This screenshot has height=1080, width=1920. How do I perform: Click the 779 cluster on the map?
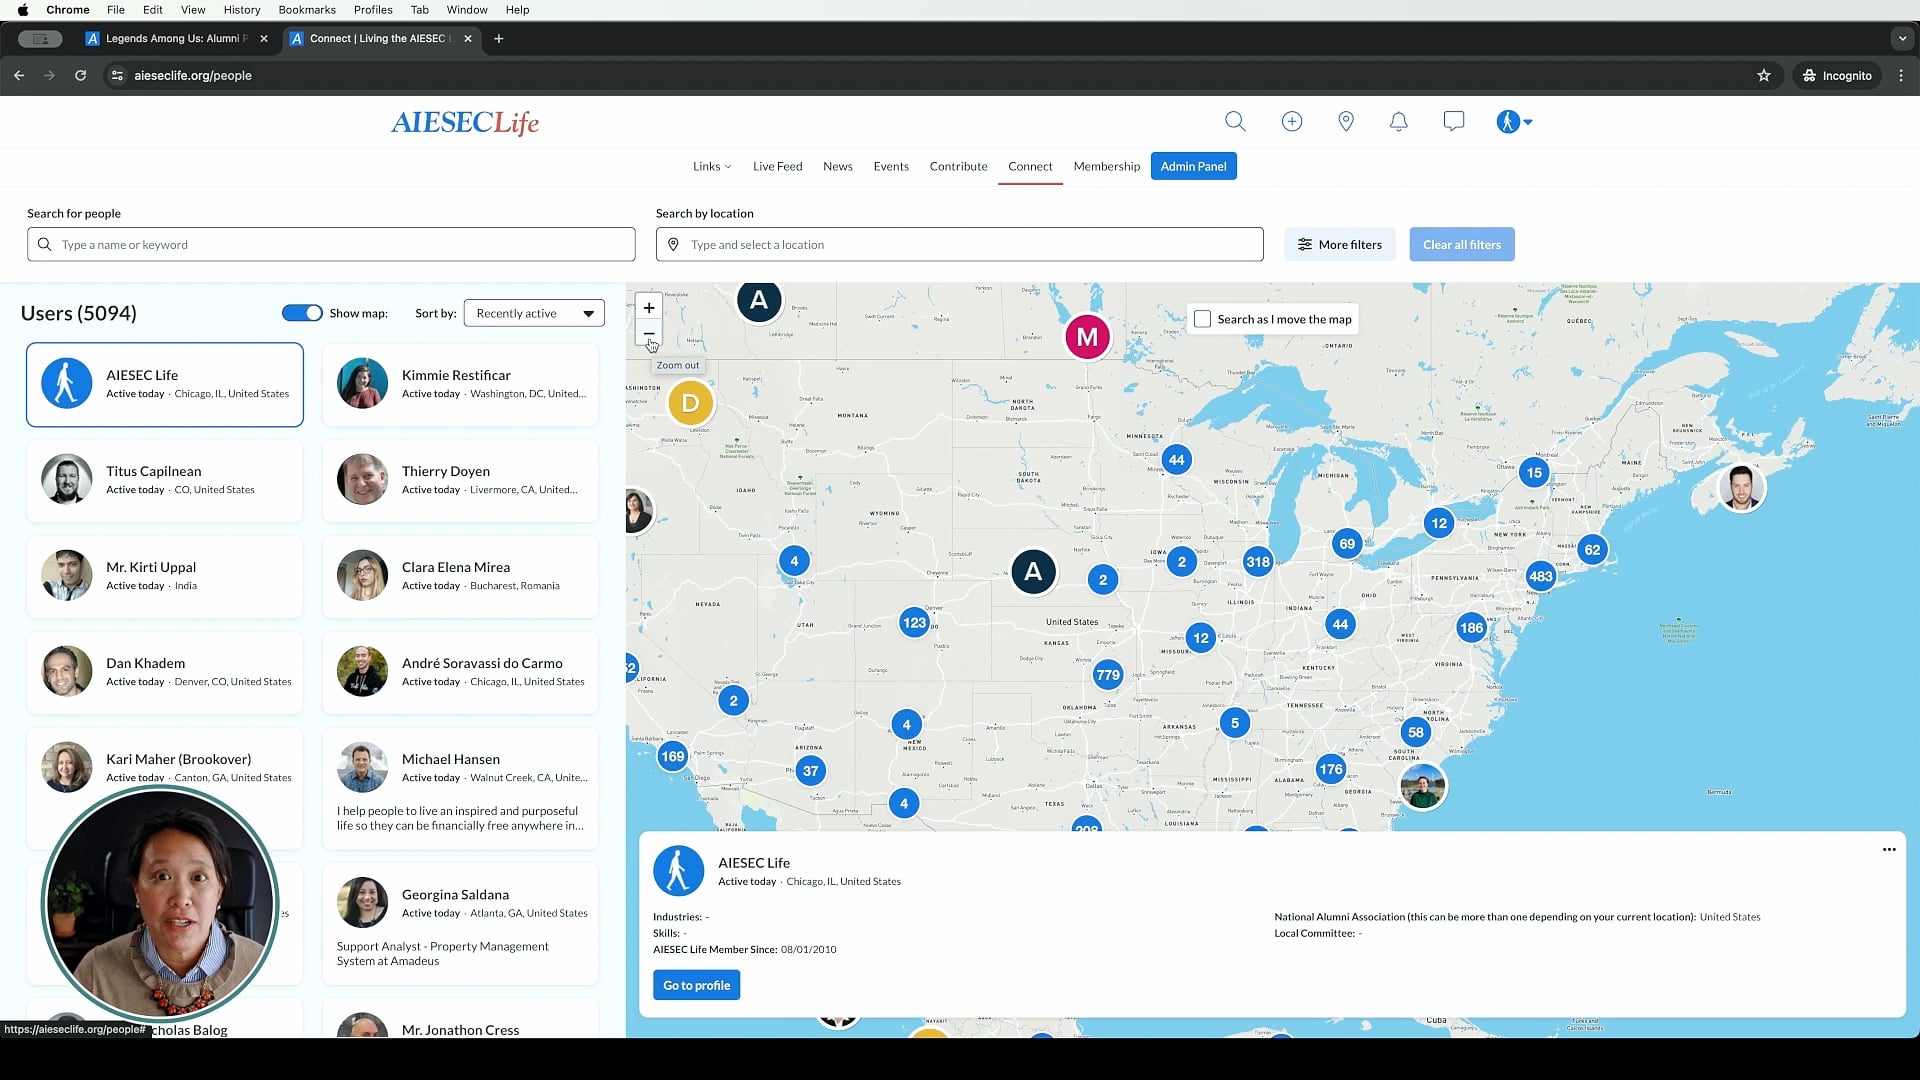[1108, 675]
